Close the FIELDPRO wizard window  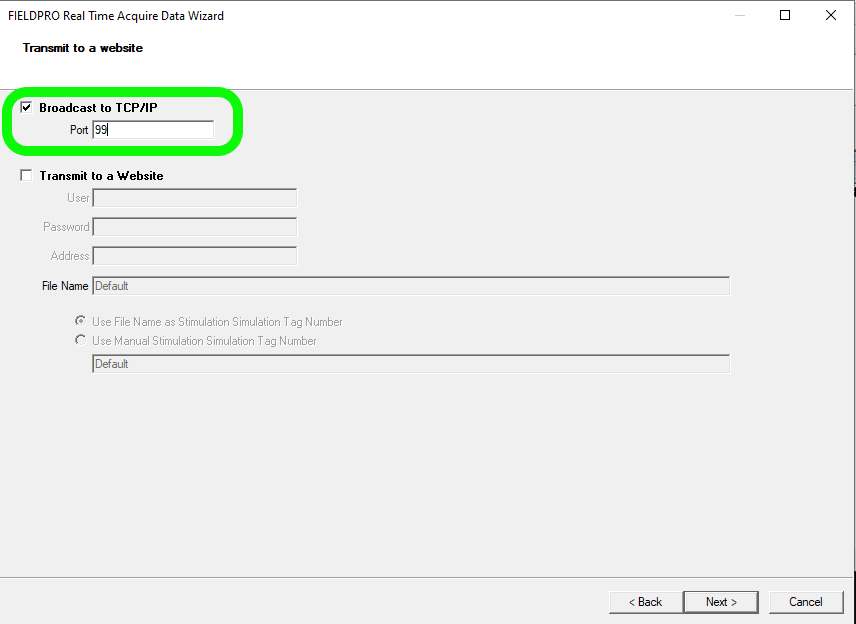(x=831, y=15)
